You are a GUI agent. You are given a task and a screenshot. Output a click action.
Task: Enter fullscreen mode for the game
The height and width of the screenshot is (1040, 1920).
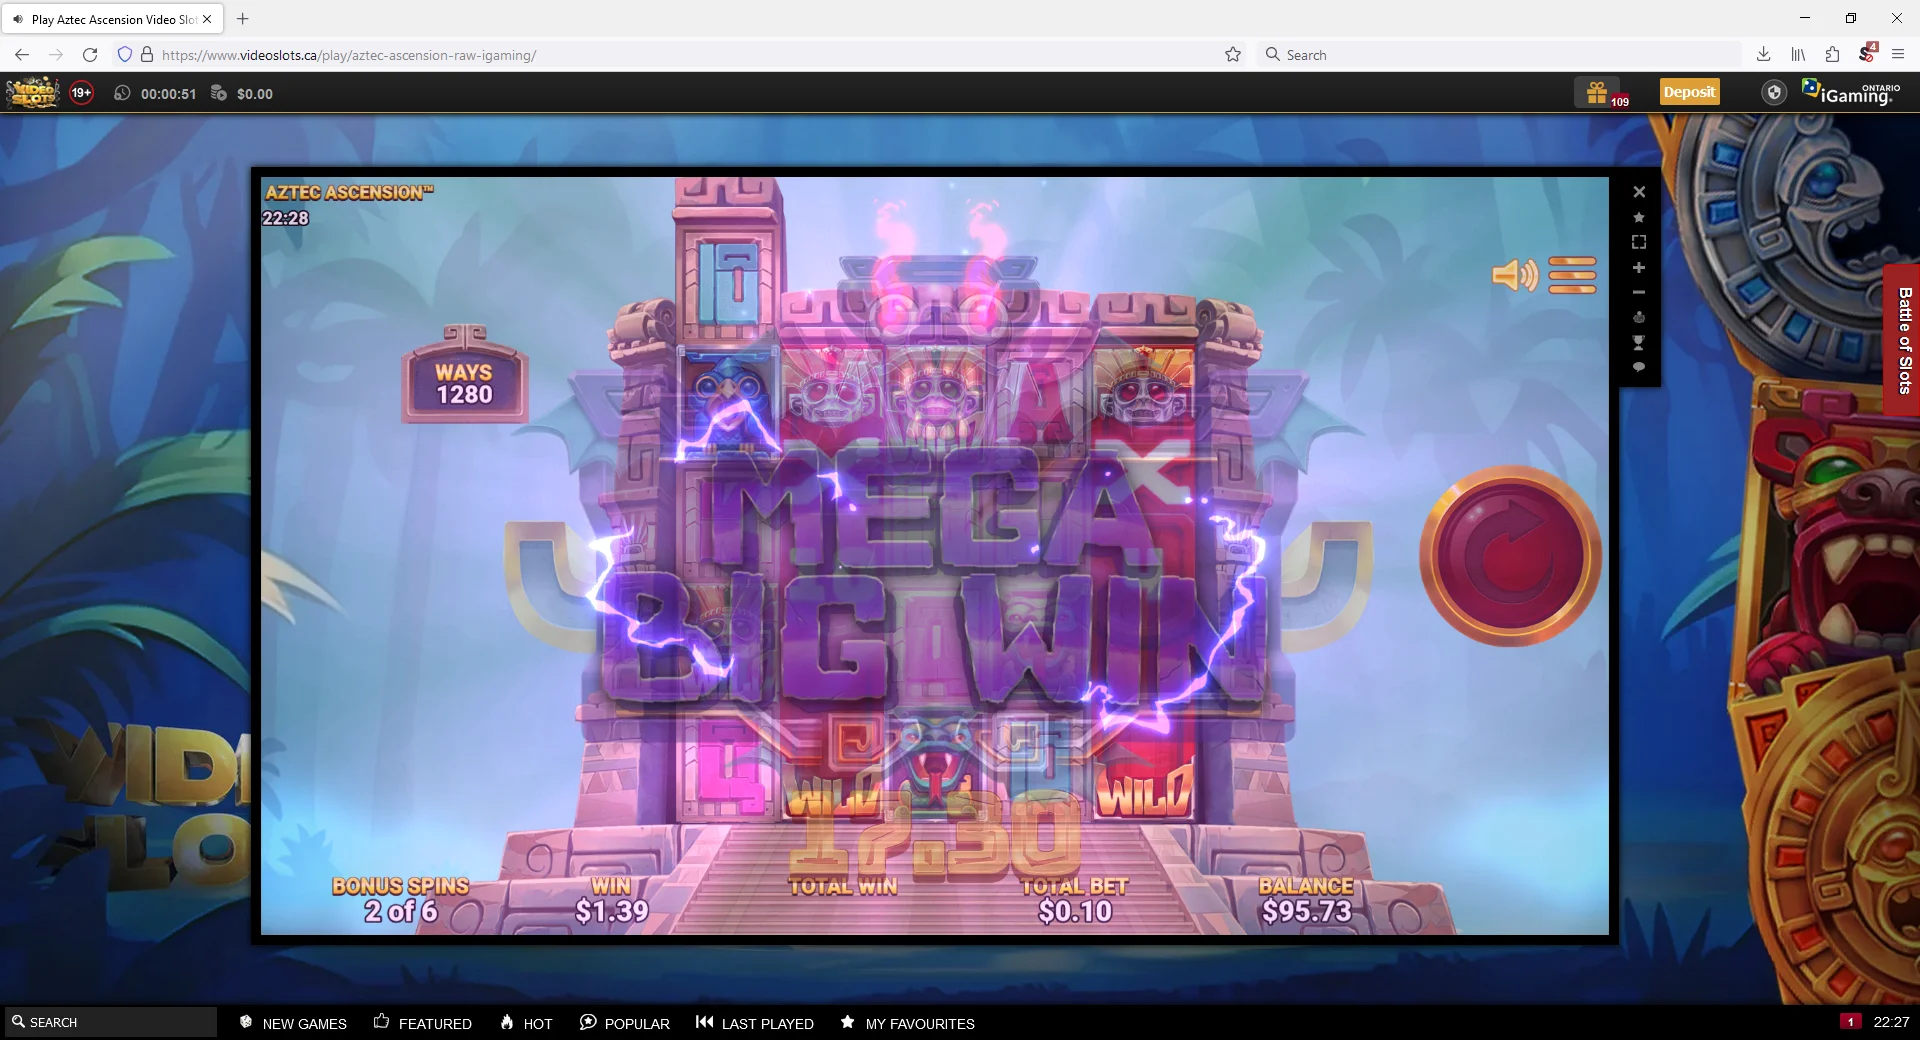pyautogui.click(x=1639, y=242)
